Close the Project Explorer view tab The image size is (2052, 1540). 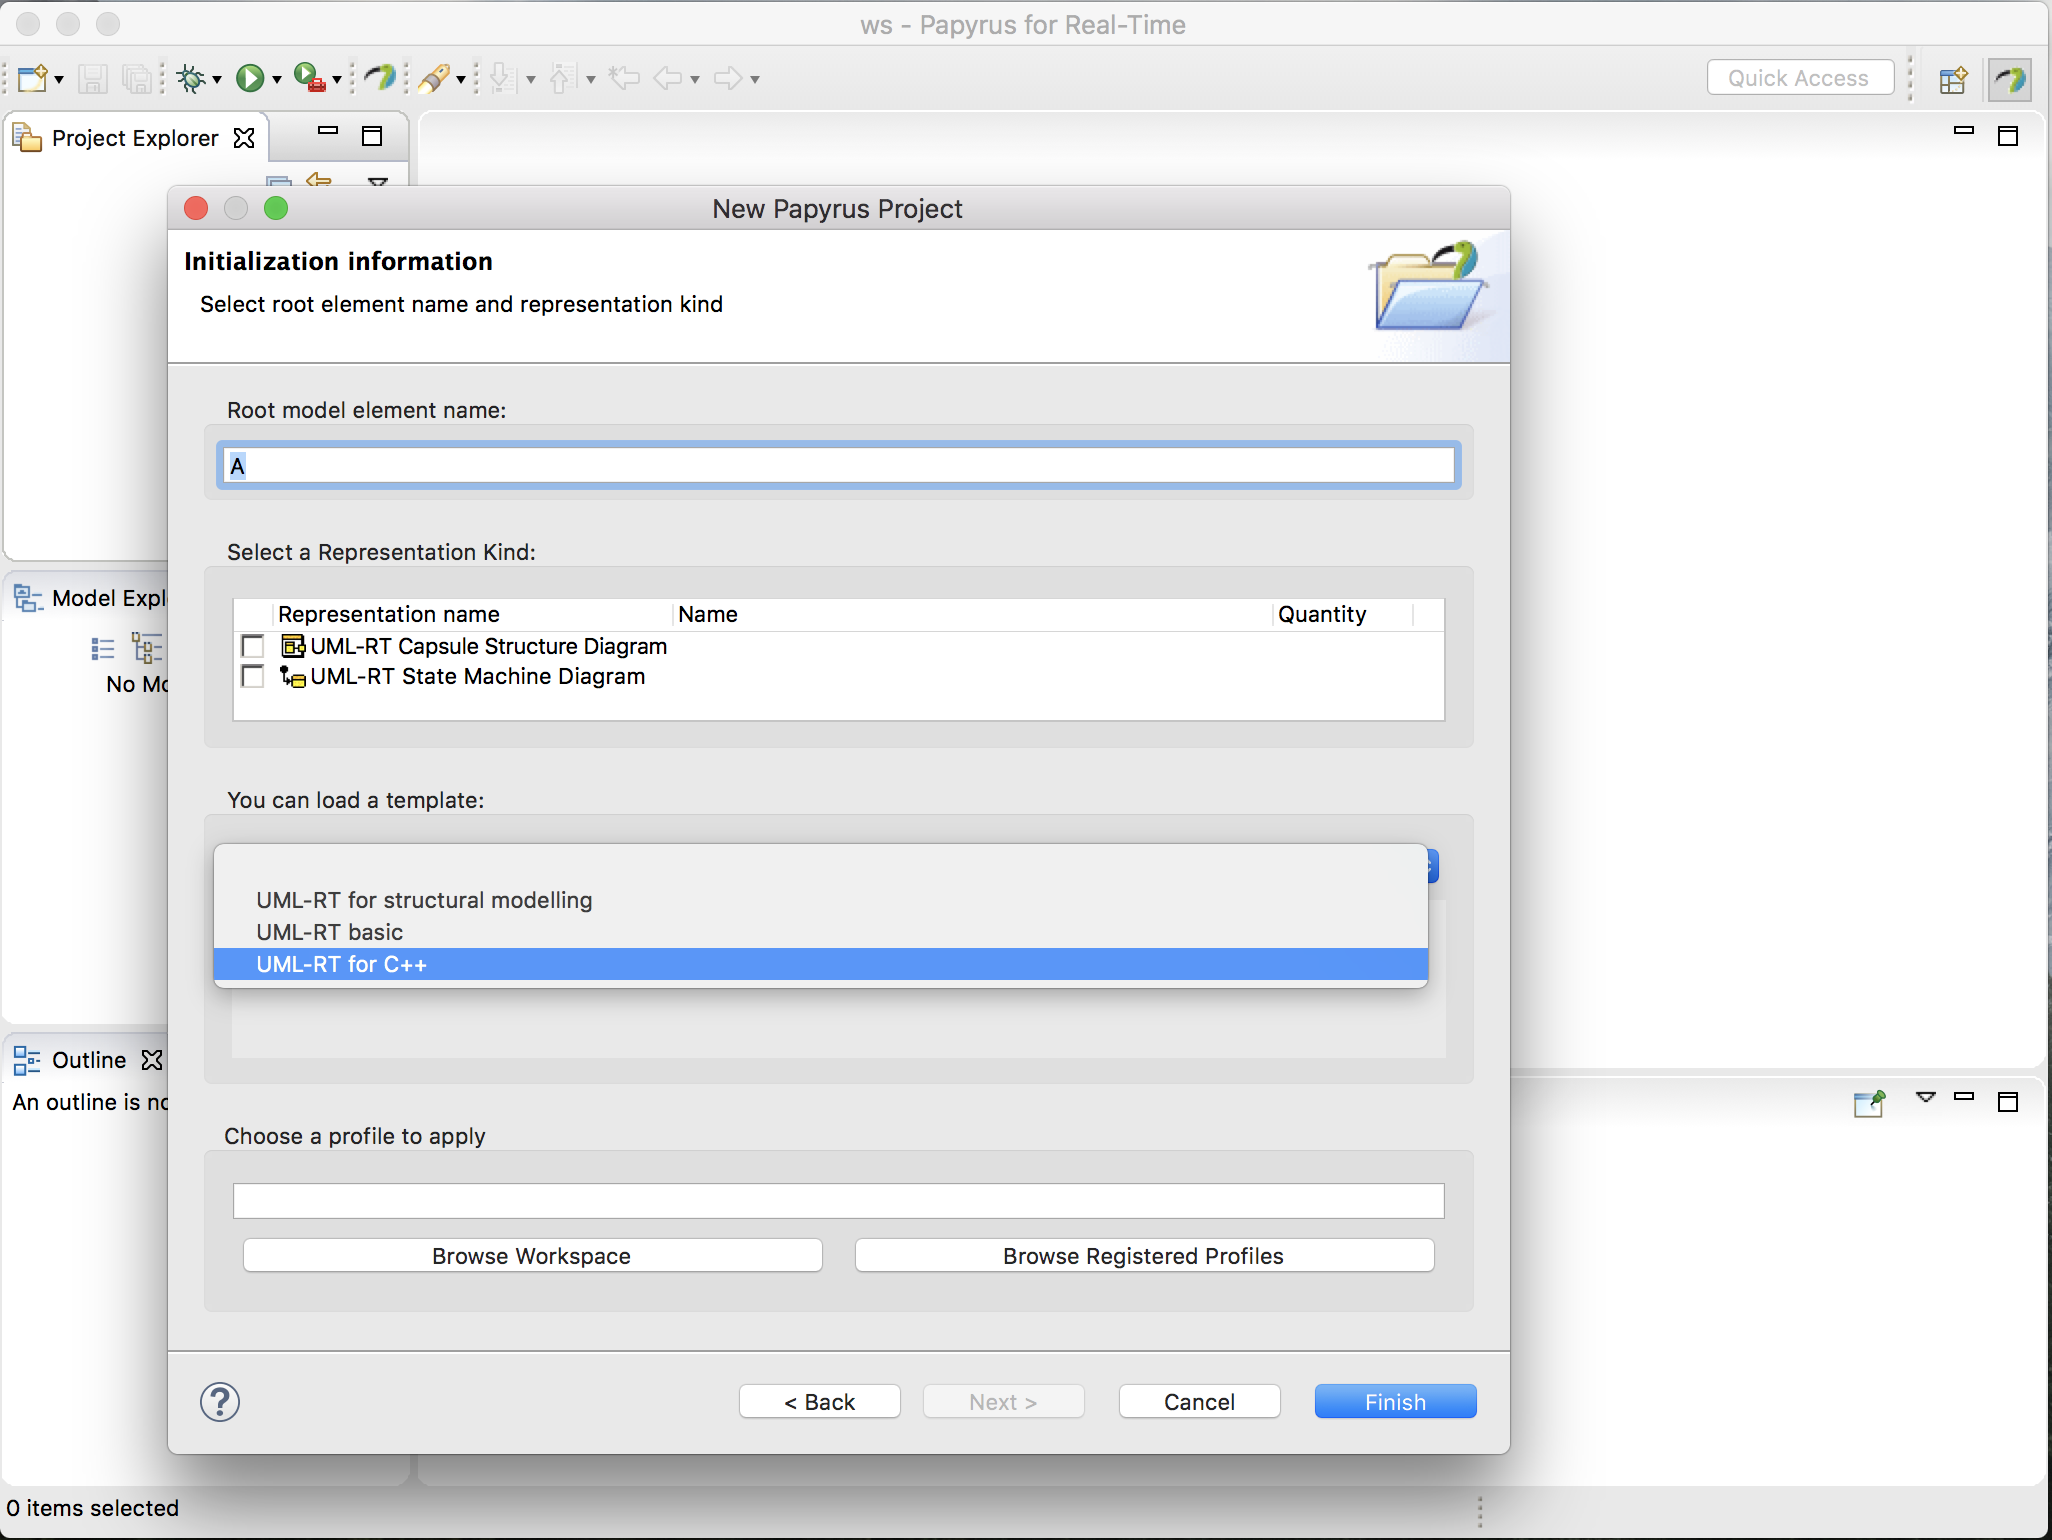pyautogui.click(x=244, y=138)
